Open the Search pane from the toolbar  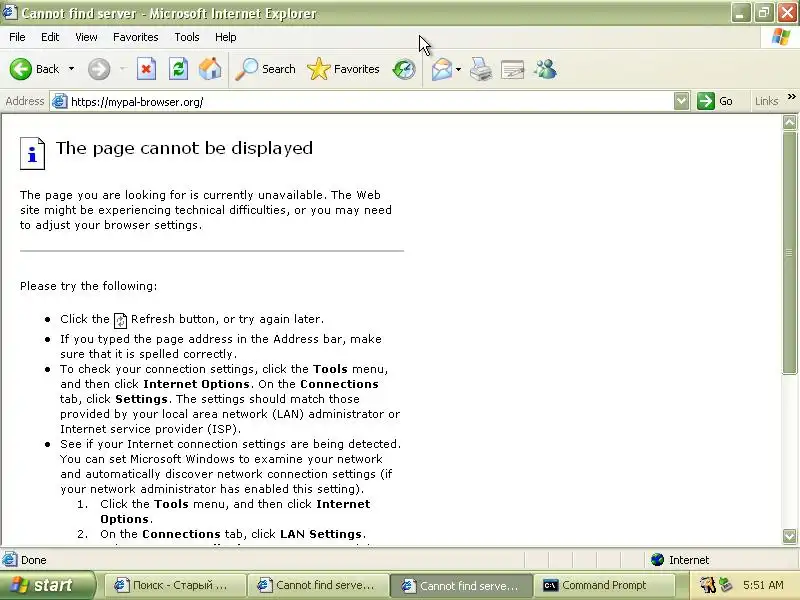(x=265, y=69)
